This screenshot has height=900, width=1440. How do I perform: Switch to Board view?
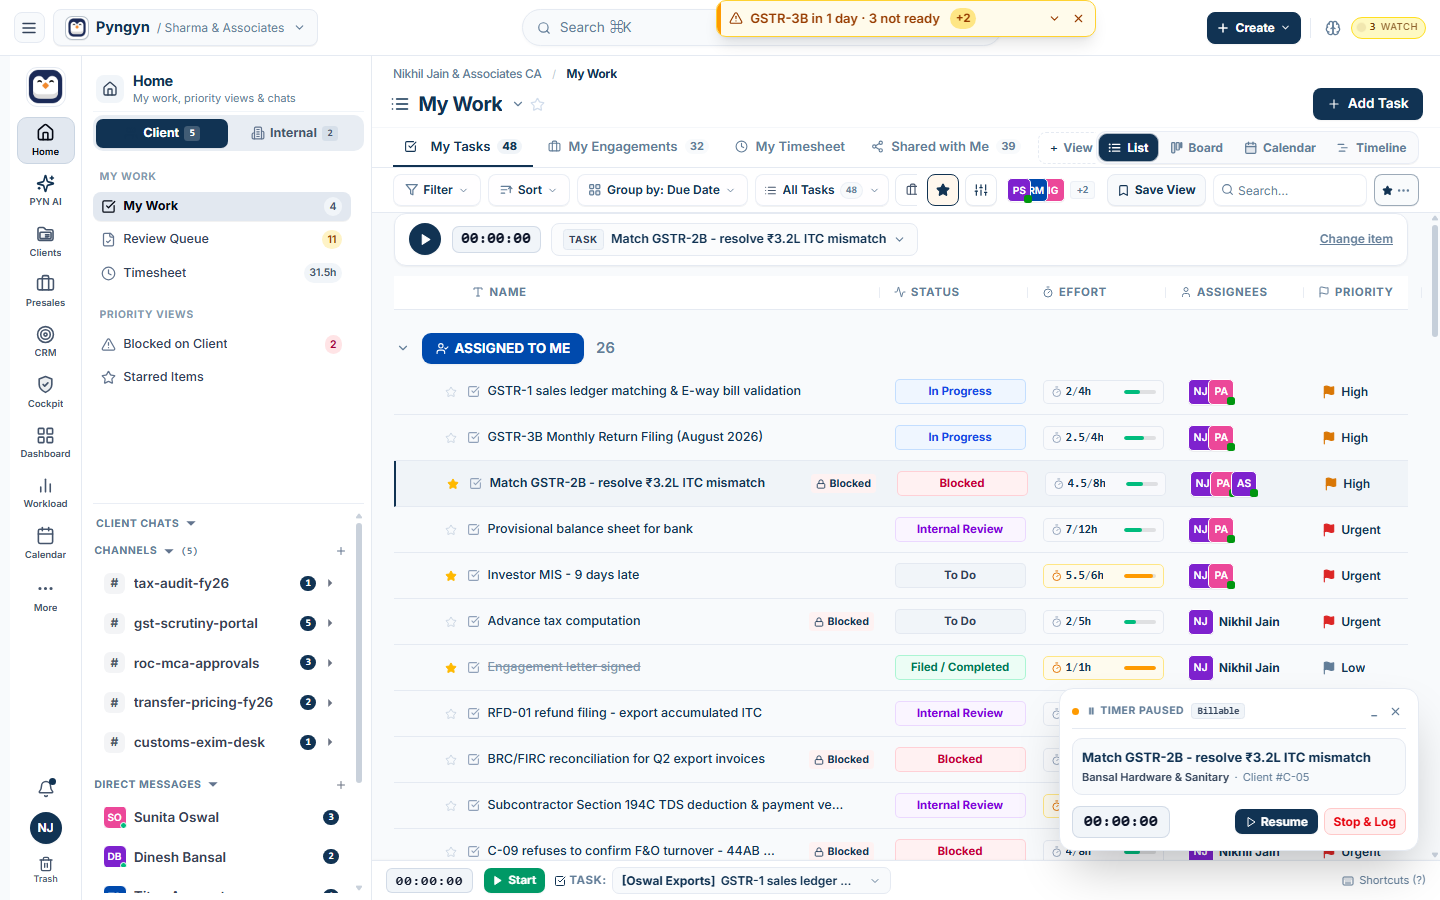tap(1197, 148)
